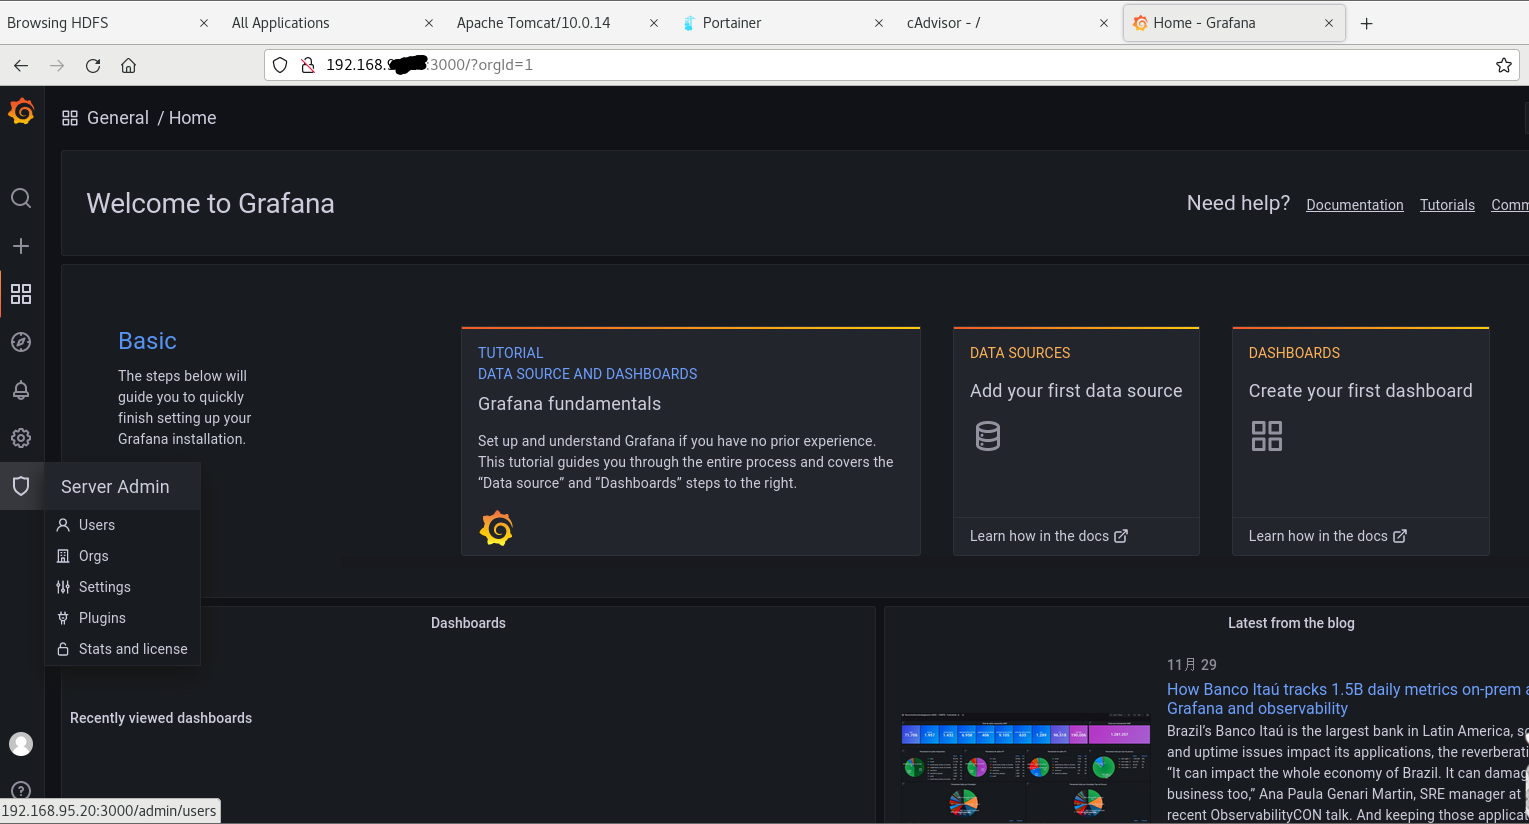This screenshot has height=824, width=1529.
Task: Click Add your first data source
Action: (1076, 391)
